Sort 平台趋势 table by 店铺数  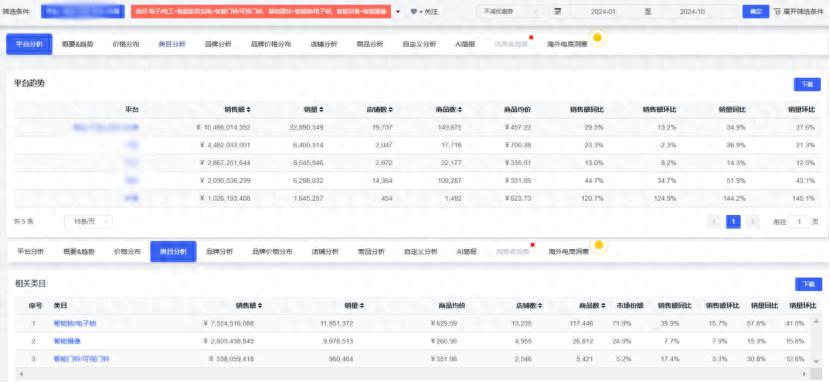pyautogui.click(x=390, y=110)
